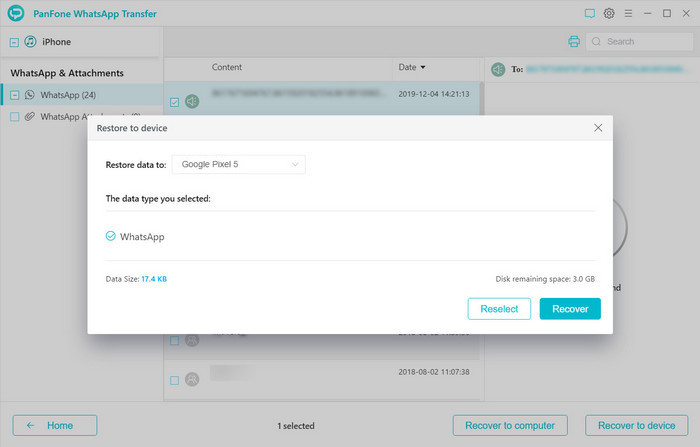Viewport: 700px width, 447px height.
Task: Check the WhatsApp Attachments checkbox
Action: pyautogui.click(x=14, y=117)
